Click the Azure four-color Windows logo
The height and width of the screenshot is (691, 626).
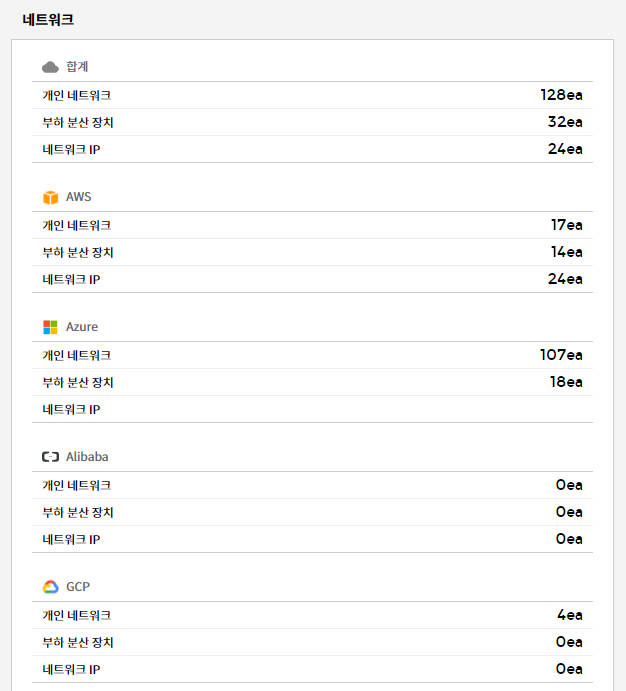(50, 327)
